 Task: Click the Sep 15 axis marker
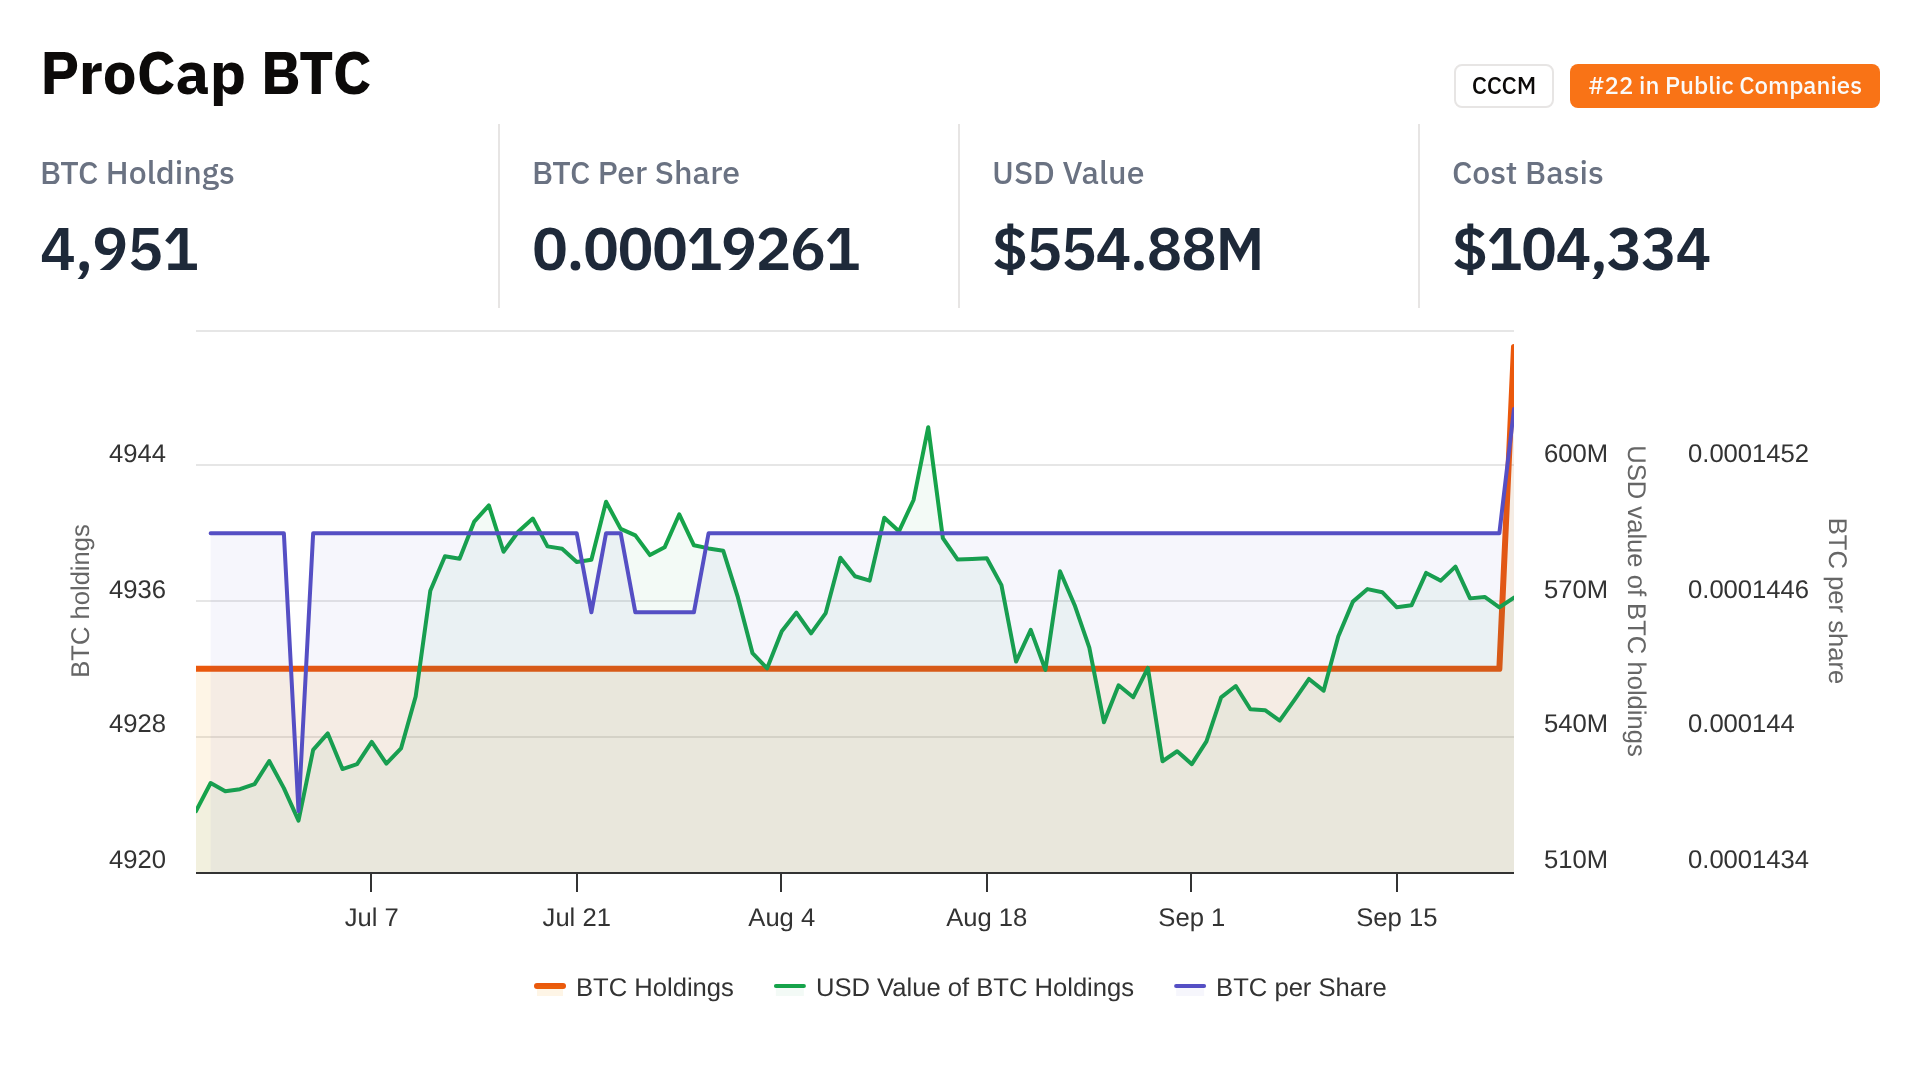[1396, 917]
